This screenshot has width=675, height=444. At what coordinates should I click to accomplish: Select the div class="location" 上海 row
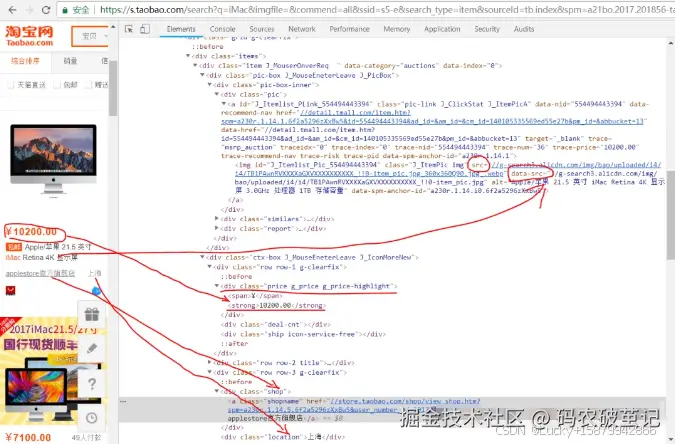[x=283, y=437]
